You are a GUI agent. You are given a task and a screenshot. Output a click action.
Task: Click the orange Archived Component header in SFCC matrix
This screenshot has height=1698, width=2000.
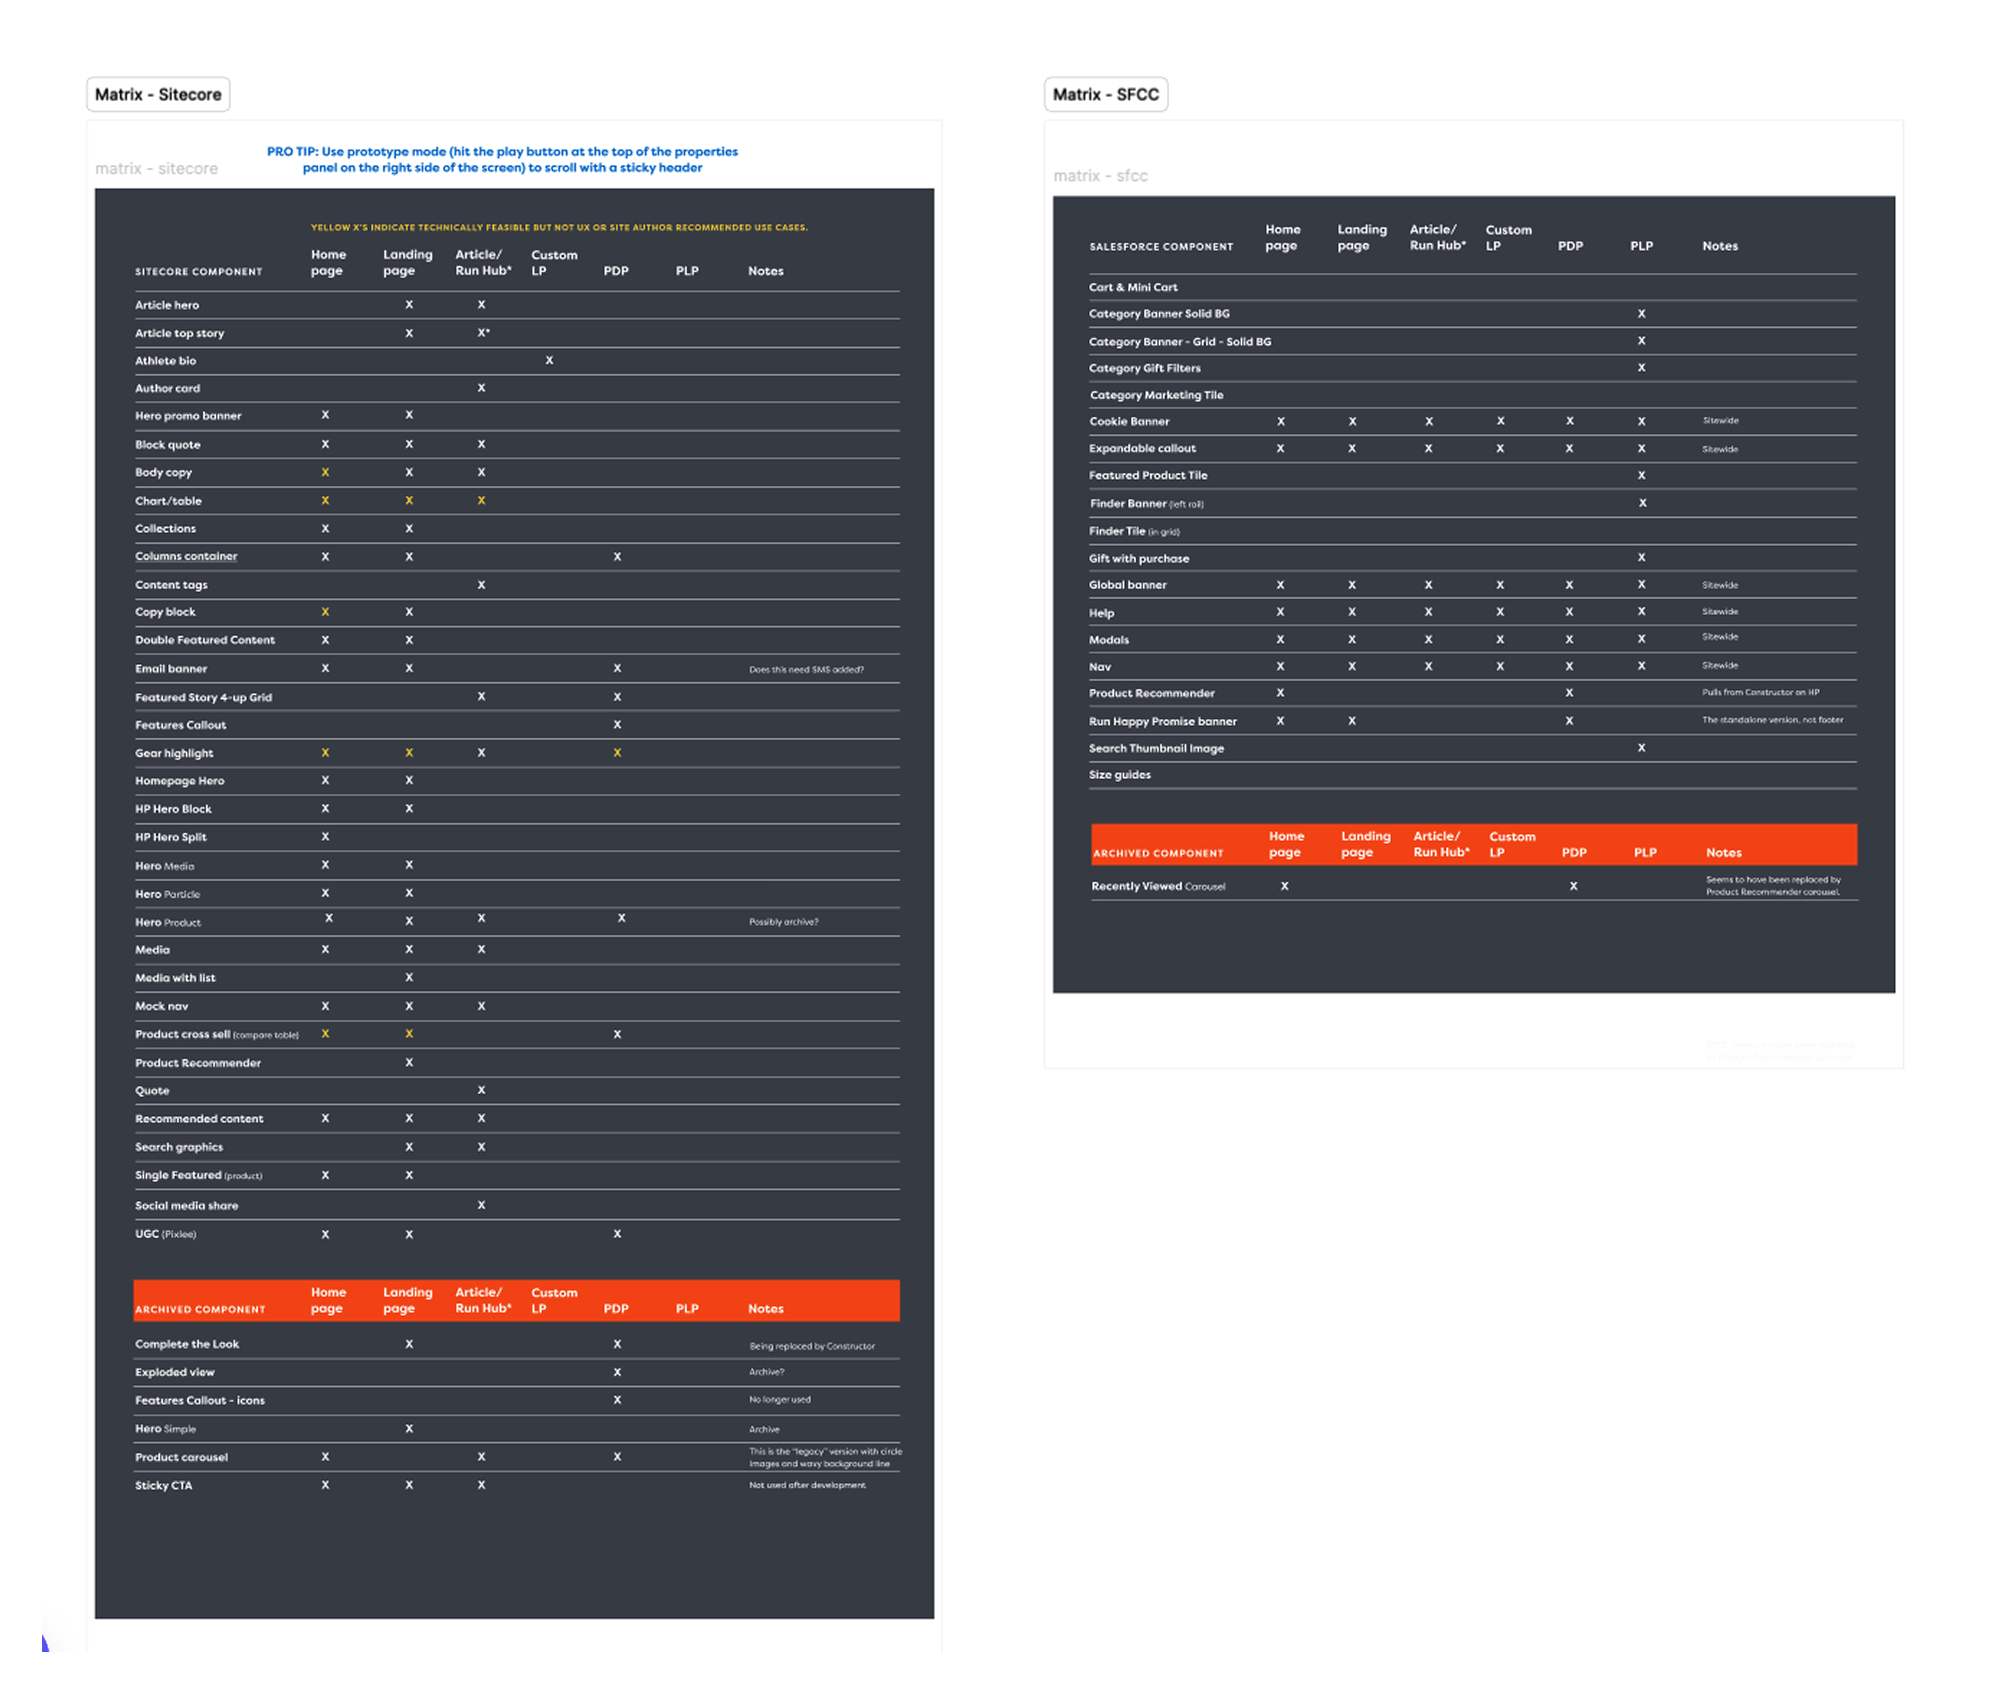(1158, 853)
